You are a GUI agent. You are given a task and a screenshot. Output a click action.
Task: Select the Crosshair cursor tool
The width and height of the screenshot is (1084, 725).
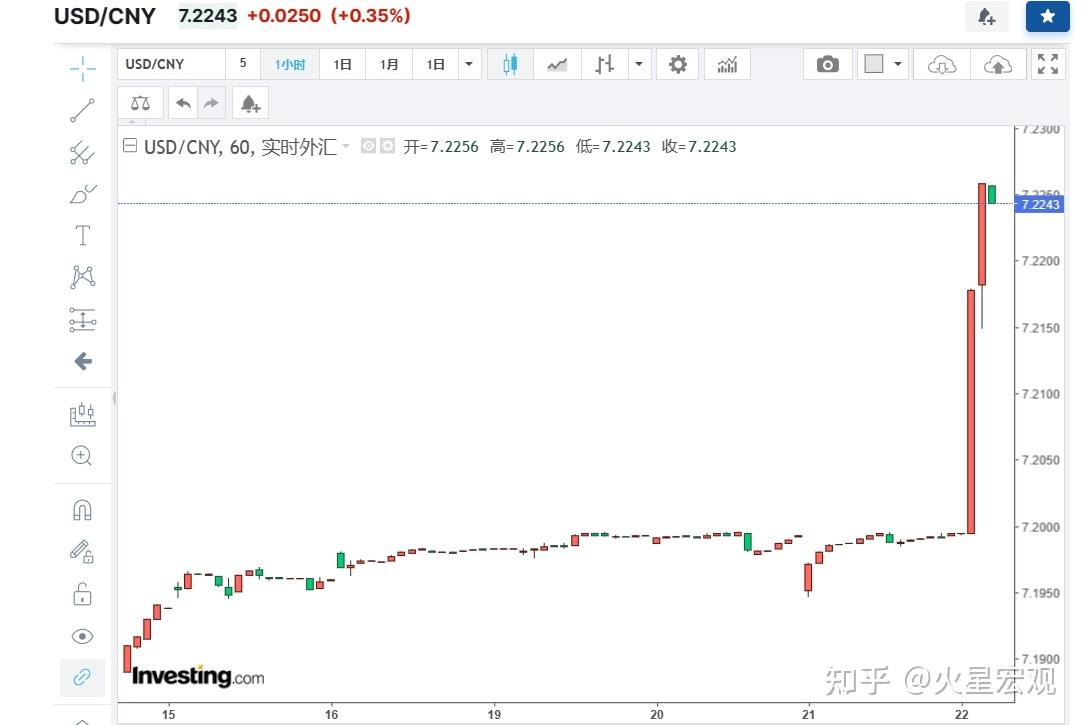pyautogui.click(x=82, y=68)
